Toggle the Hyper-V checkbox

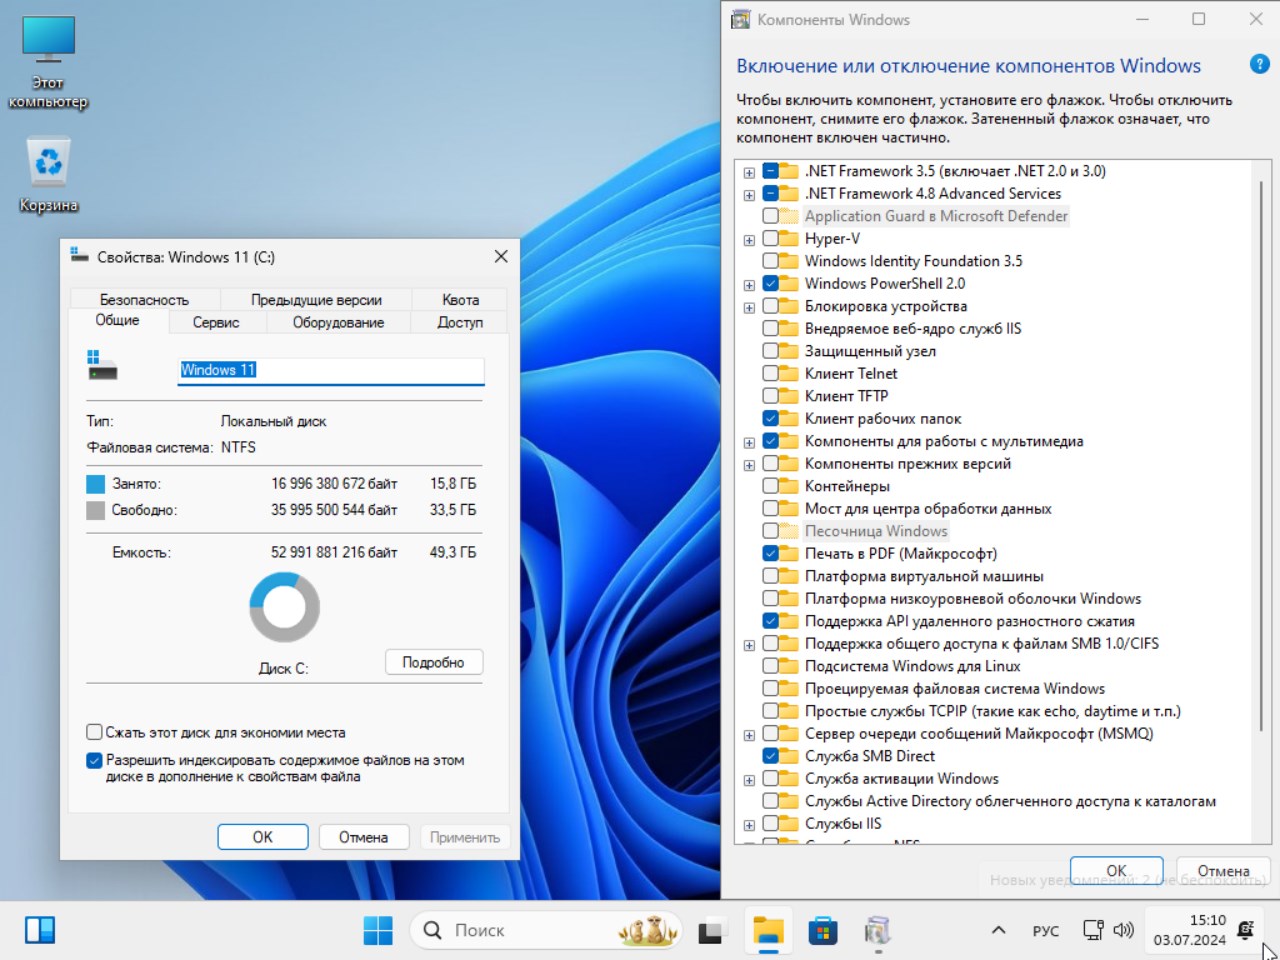pyautogui.click(x=770, y=239)
